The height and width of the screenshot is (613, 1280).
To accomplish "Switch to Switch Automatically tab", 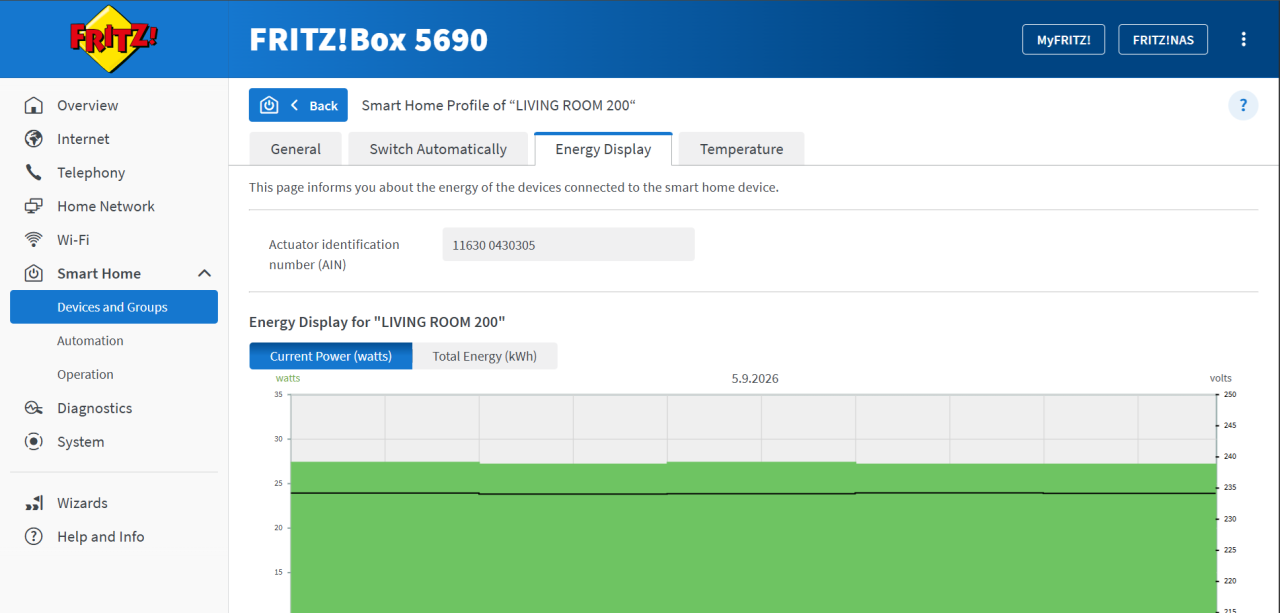I will [438, 149].
